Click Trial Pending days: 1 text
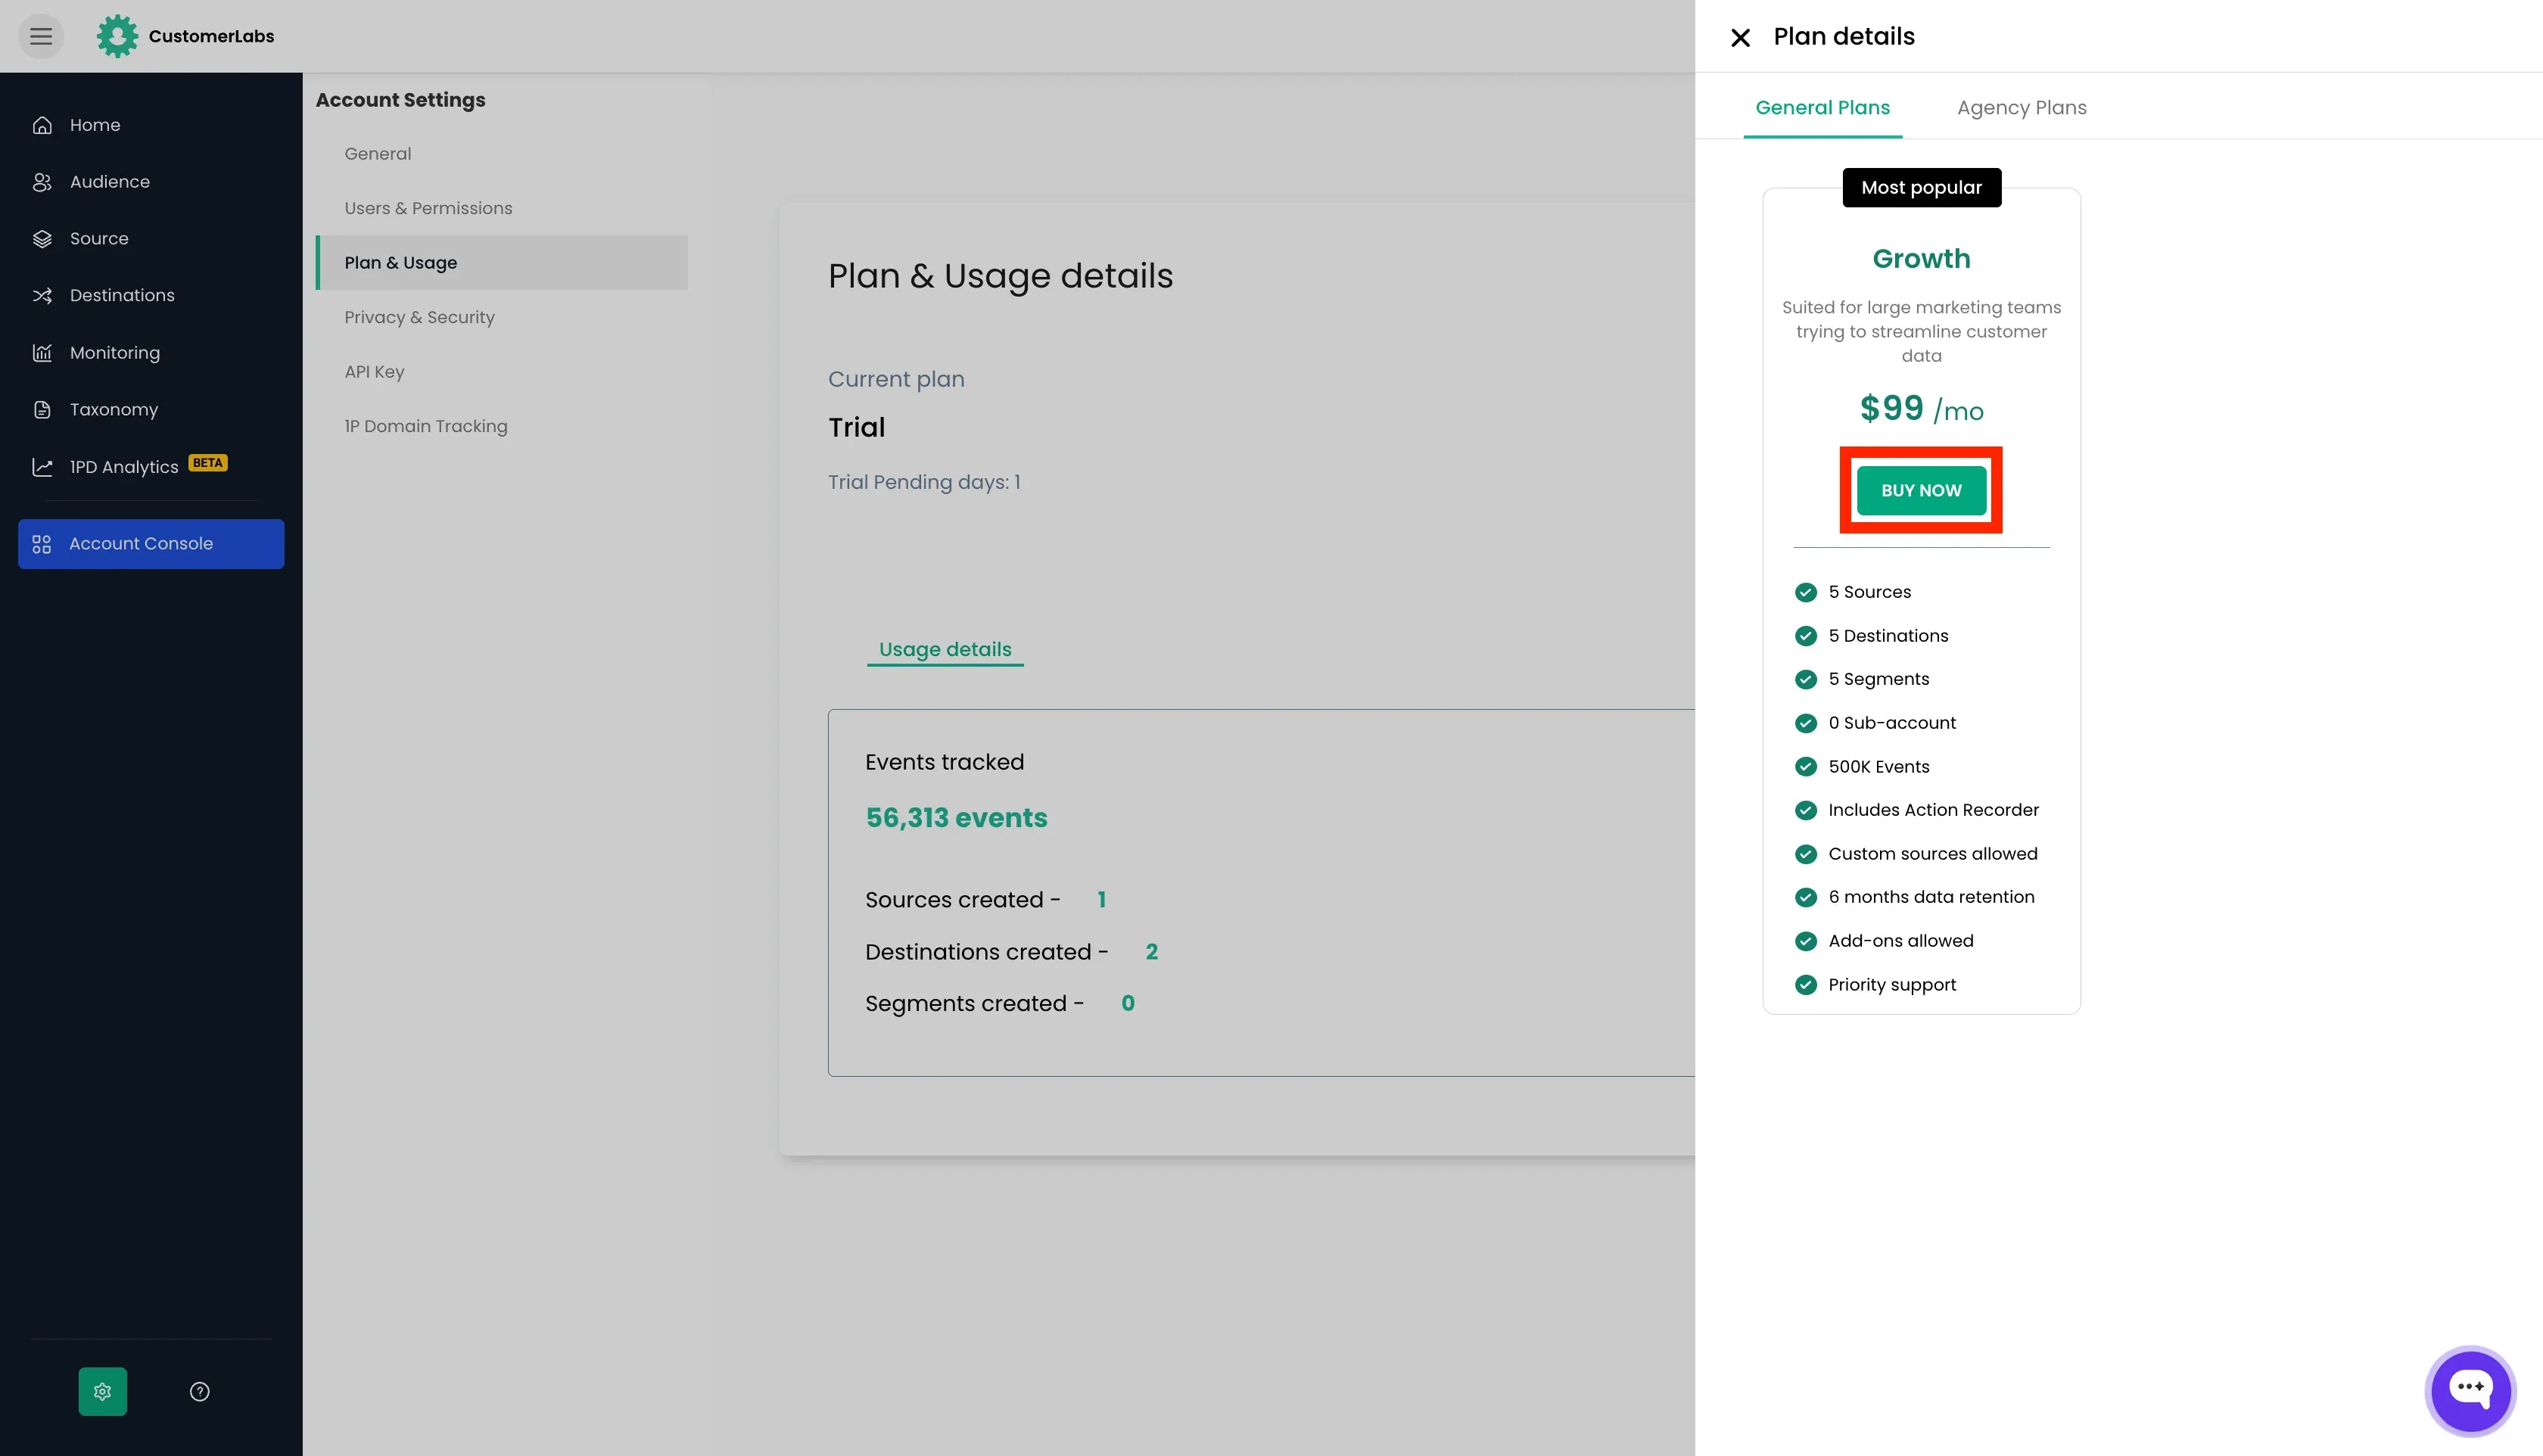This screenshot has height=1456, width=2543. pos(924,482)
